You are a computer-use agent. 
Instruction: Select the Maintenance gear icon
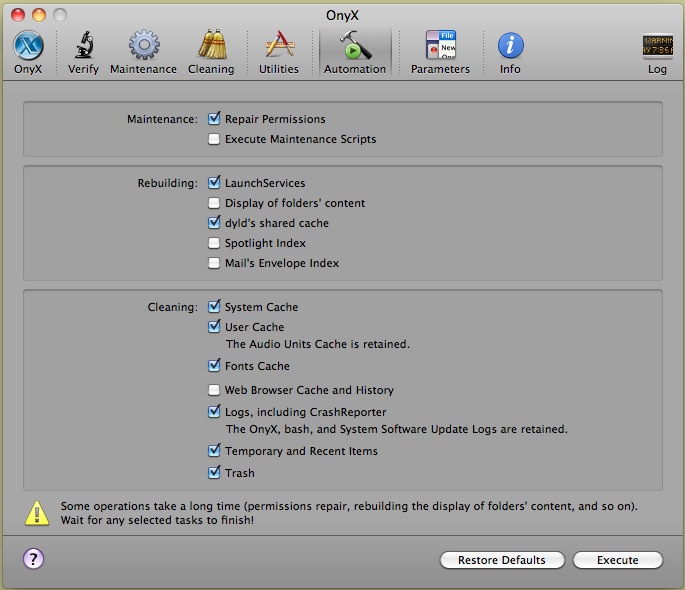click(143, 46)
